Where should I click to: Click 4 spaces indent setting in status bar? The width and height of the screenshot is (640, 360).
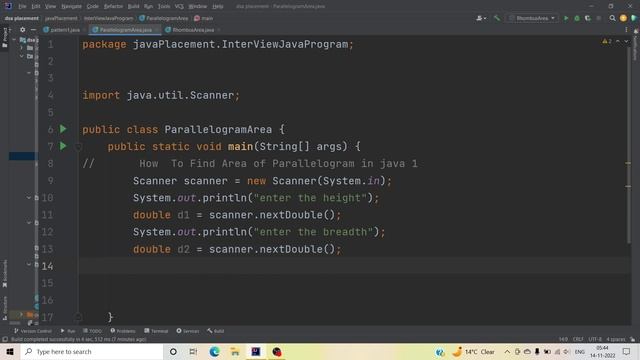[616, 339]
